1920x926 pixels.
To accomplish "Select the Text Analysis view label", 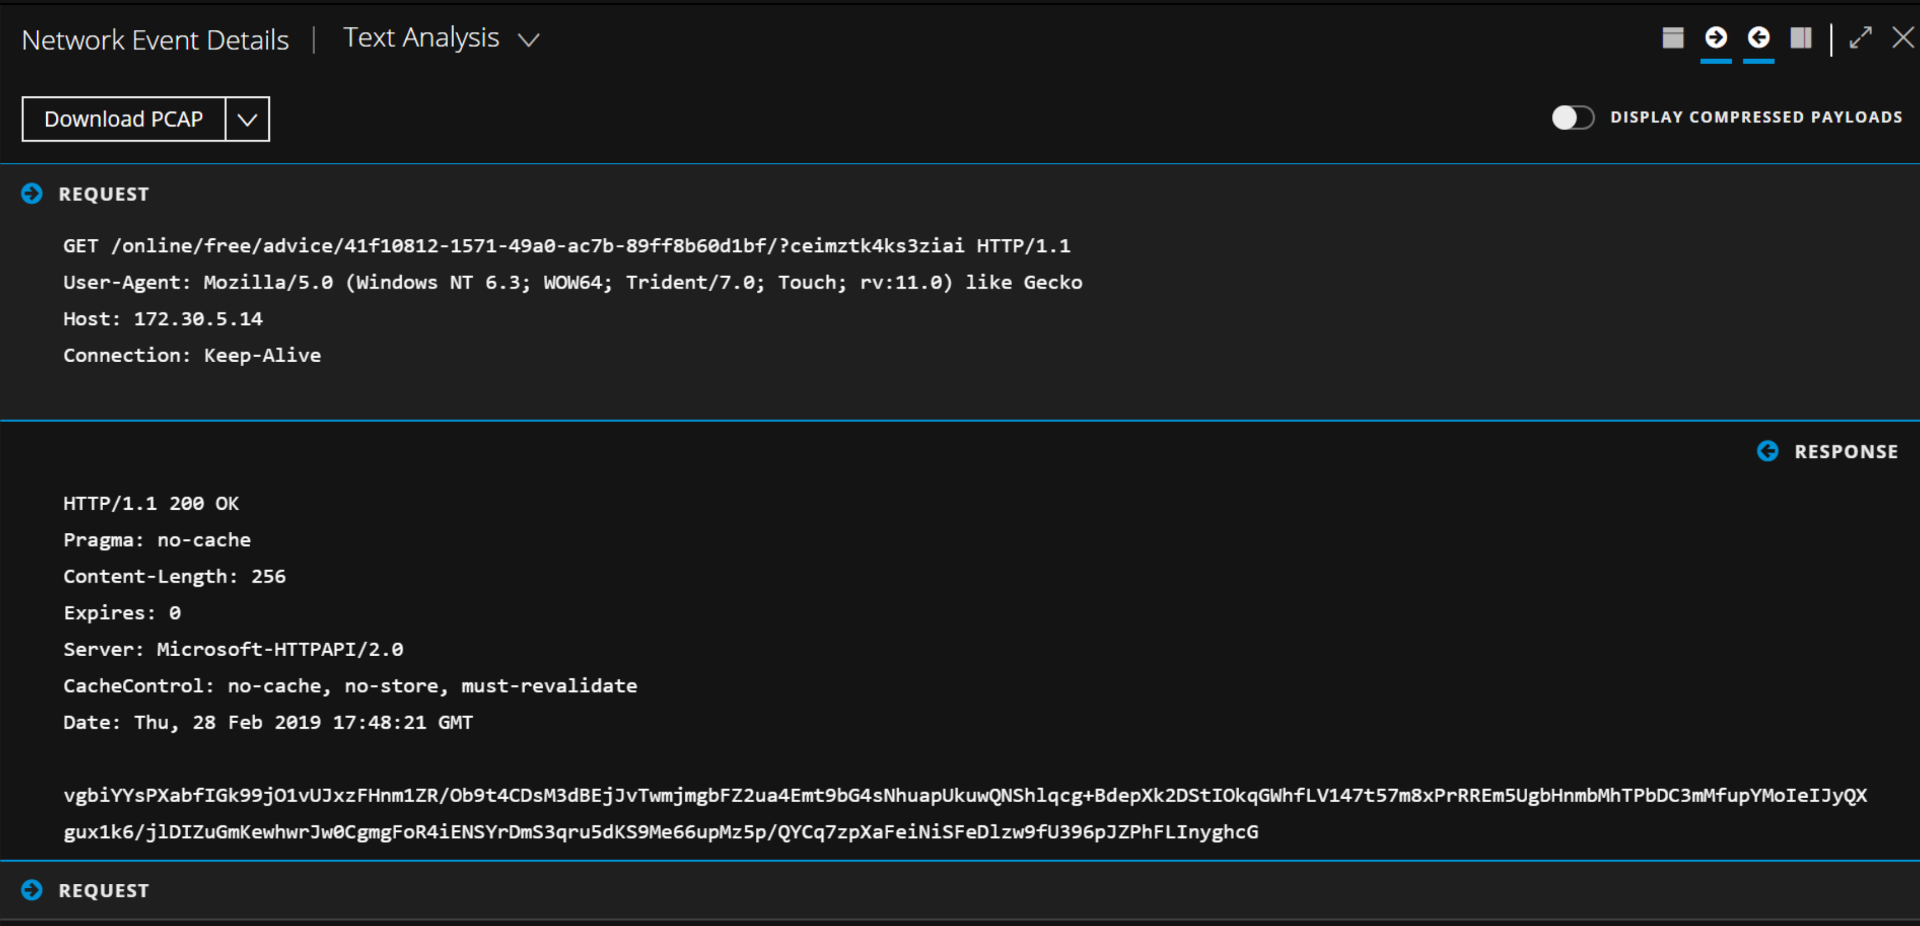I will [421, 38].
